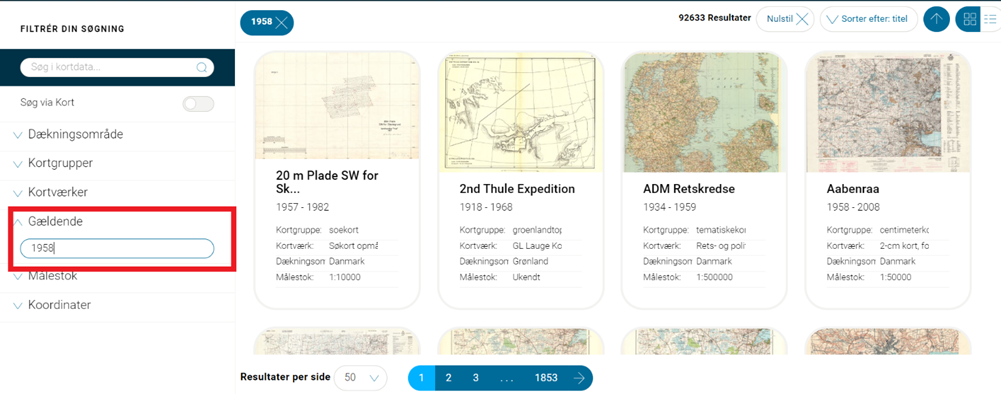Remove the 1958 filter chip
This screenshot has height=394, width=1001.
click(x=282, y=22)
